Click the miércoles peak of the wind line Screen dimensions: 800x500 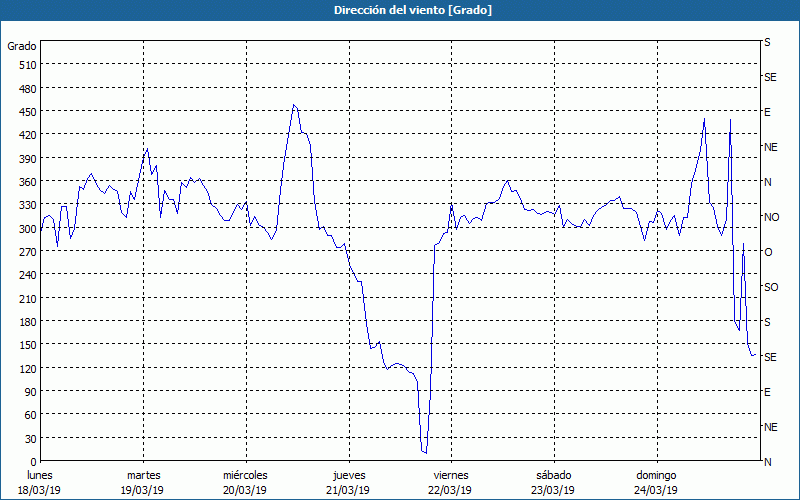click(294, 105)
